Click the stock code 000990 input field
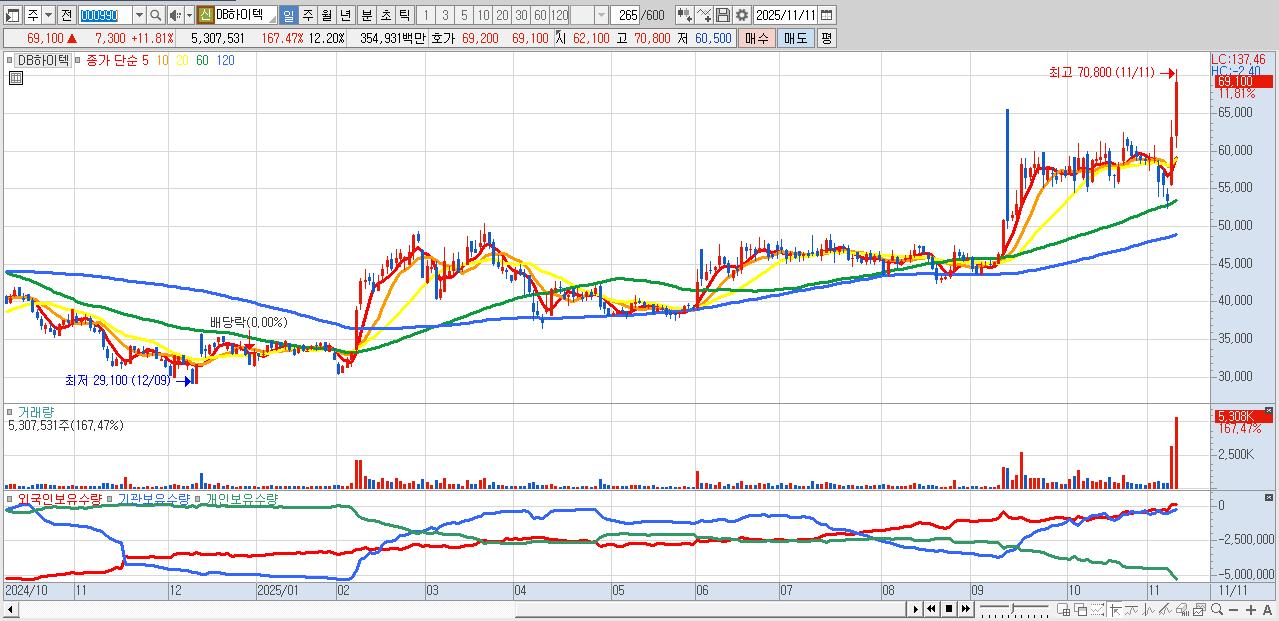 105,15
